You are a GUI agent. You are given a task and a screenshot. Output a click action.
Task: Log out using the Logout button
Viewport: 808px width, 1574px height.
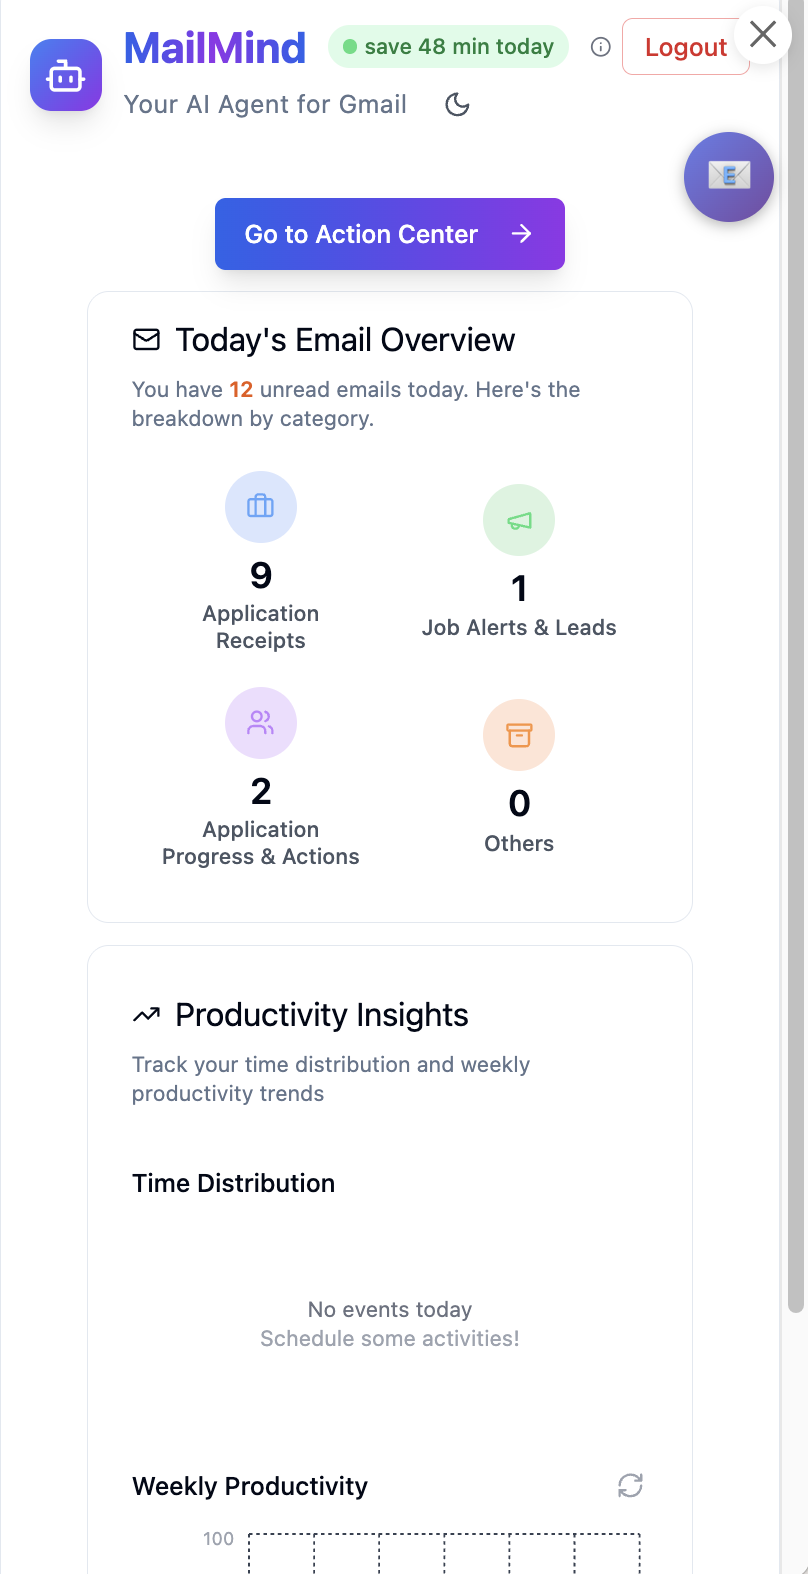tap(685, 47)
